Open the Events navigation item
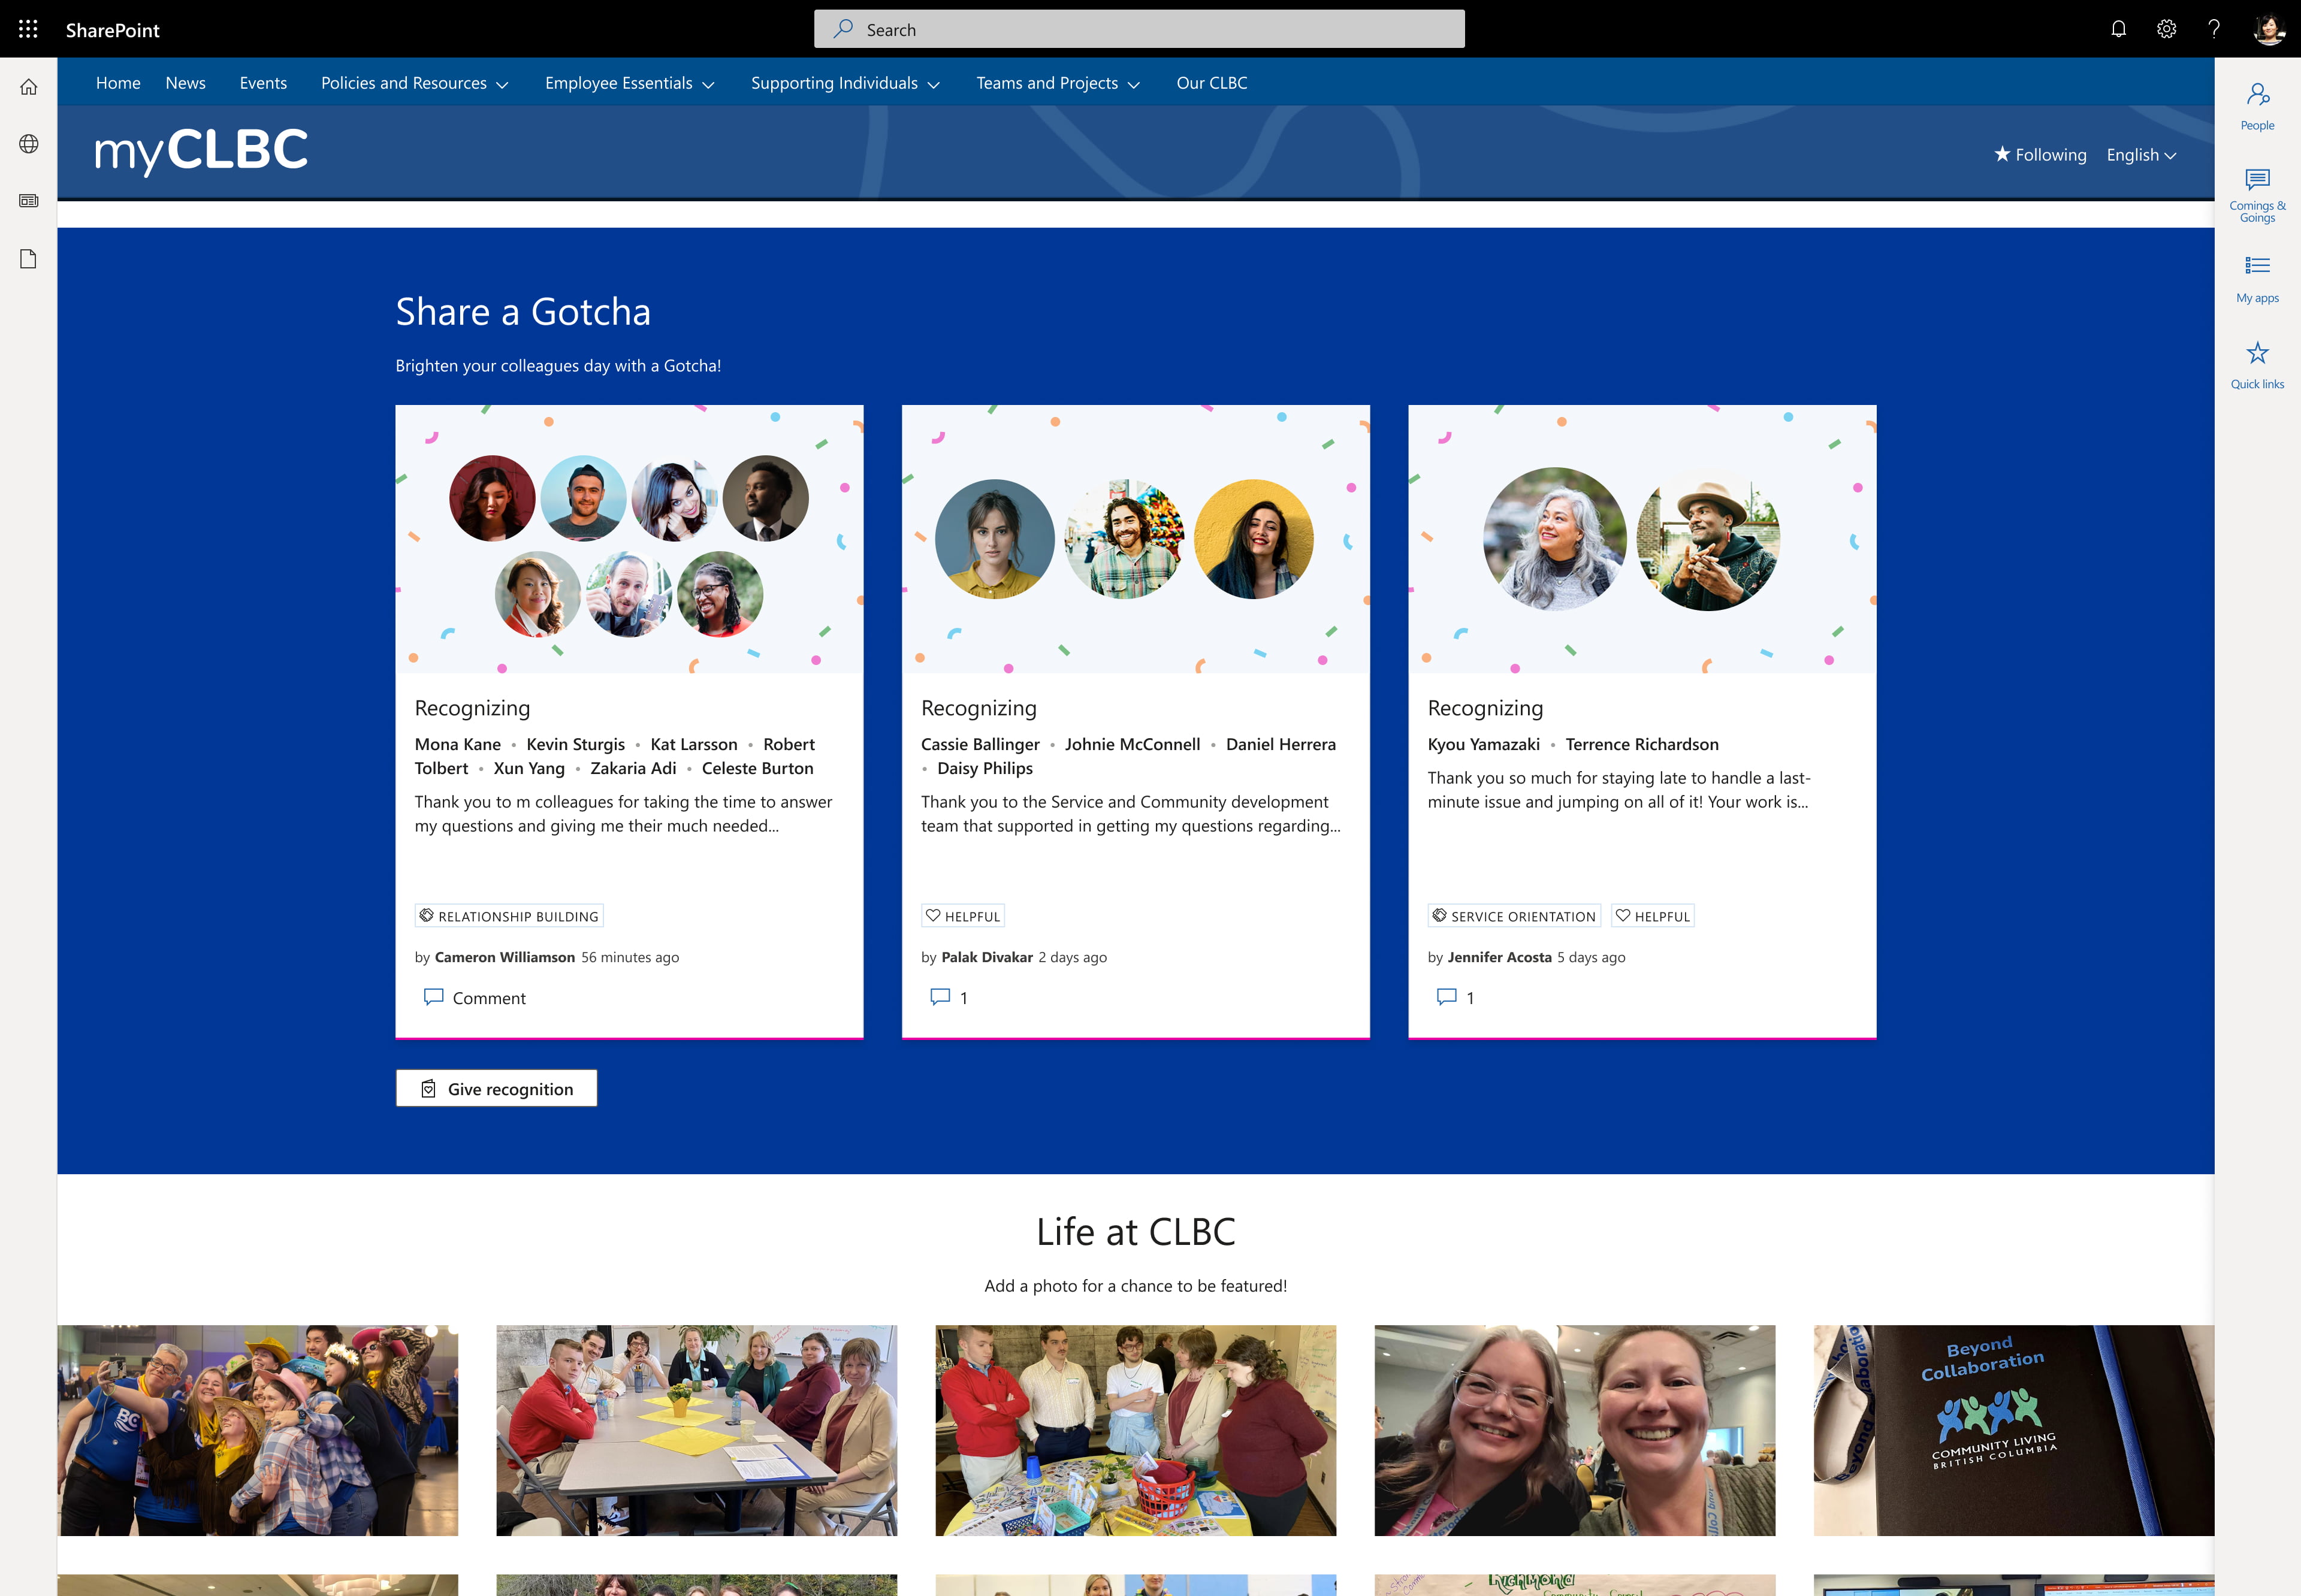 (262, 83)
